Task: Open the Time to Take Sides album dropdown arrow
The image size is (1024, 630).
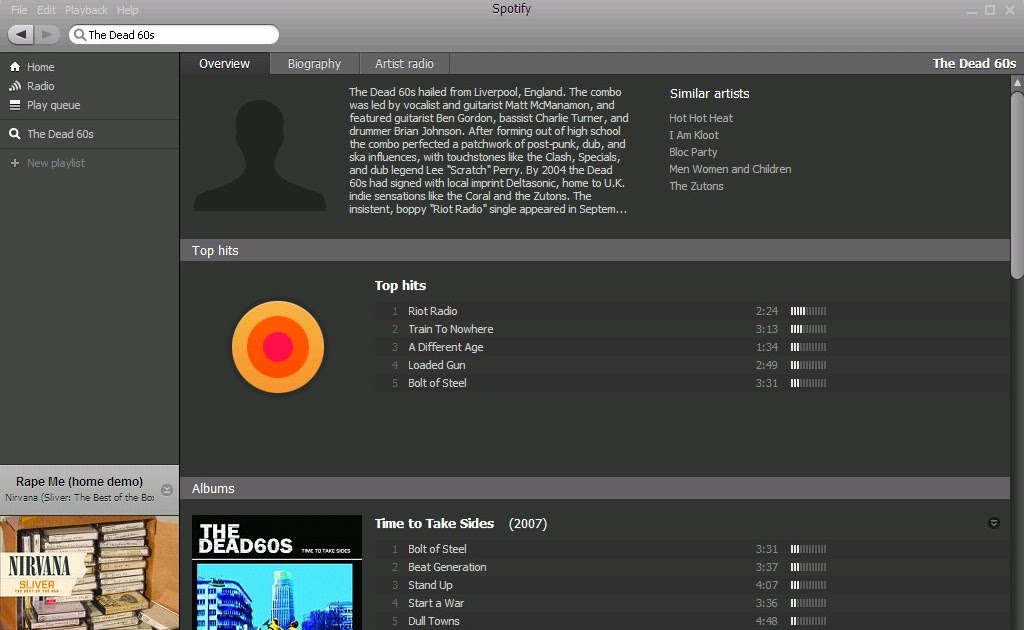Action: (x=993, y=523)
